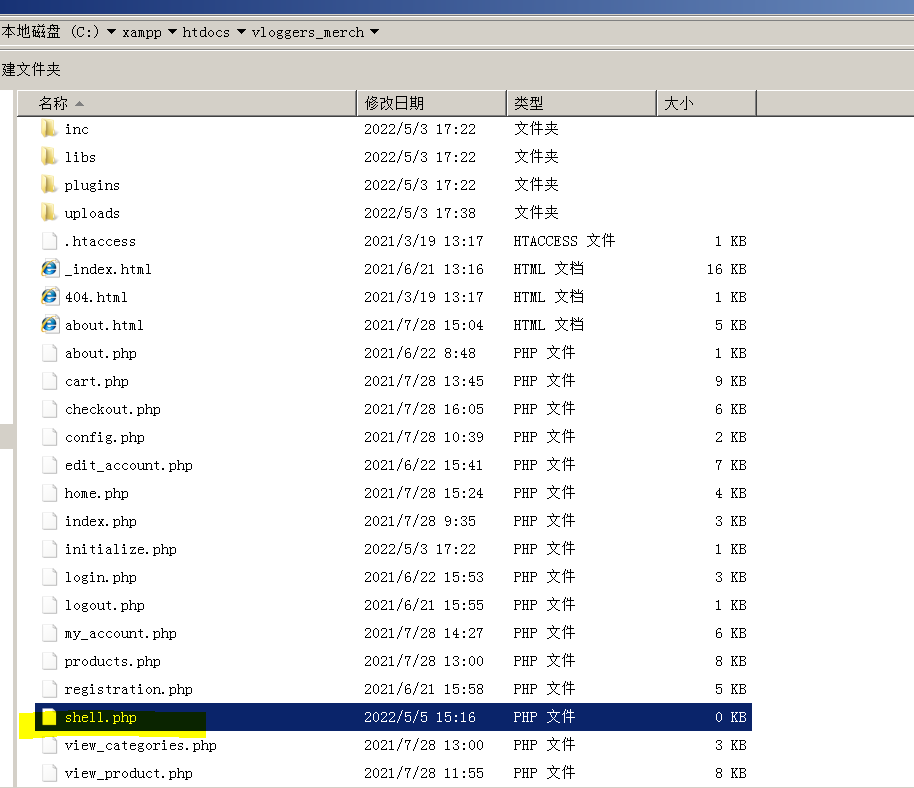Viewport: 914px width, 788px height.
Task: Select the login.php file icon
Action: tap(50, 576)
